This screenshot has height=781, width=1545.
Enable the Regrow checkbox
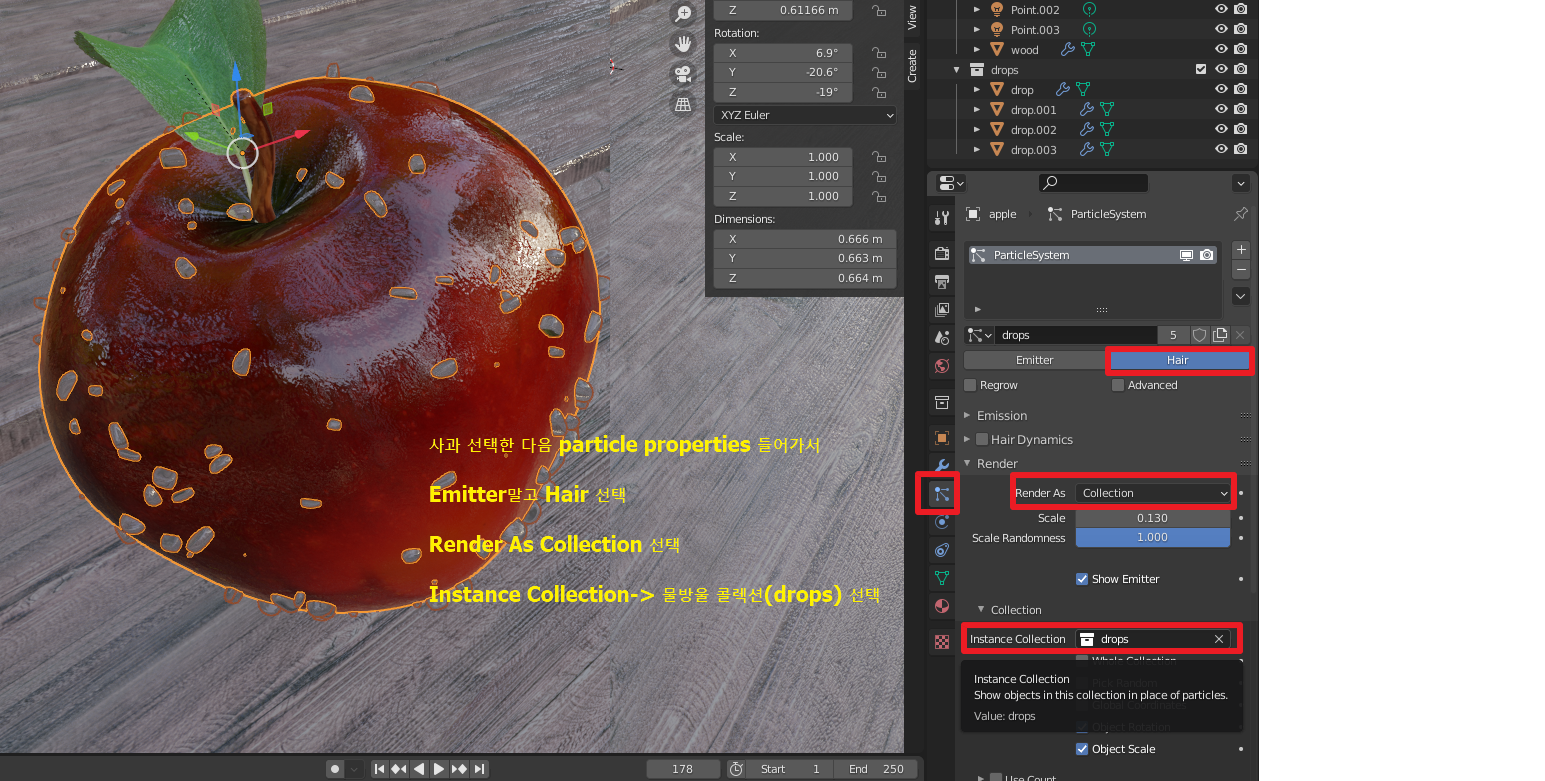pos(970,385)
